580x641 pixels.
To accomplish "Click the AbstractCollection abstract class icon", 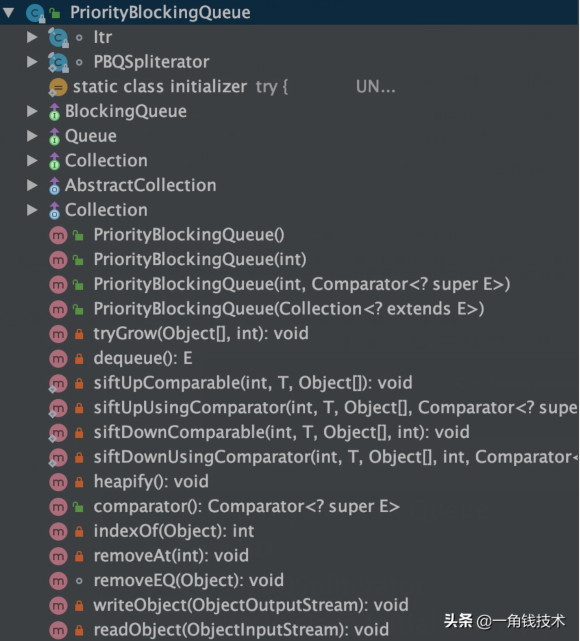I will pyautogui.click(x=54, y=186).
